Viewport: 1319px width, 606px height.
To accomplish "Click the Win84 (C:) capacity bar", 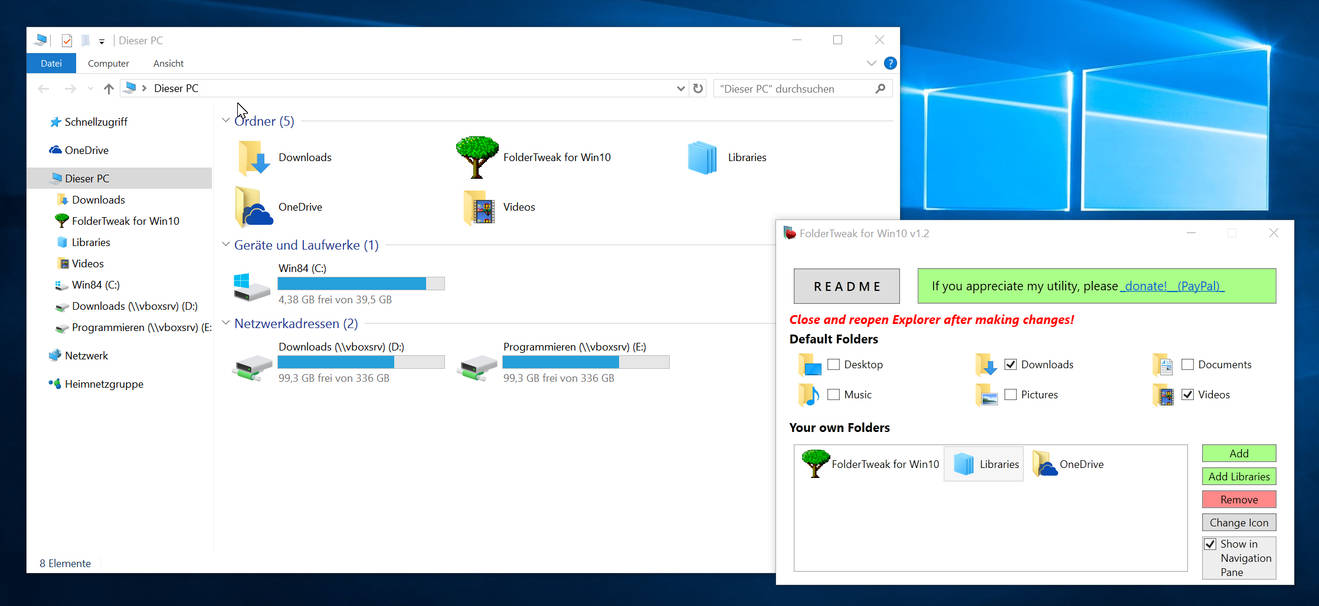I will tap(361, 284).
